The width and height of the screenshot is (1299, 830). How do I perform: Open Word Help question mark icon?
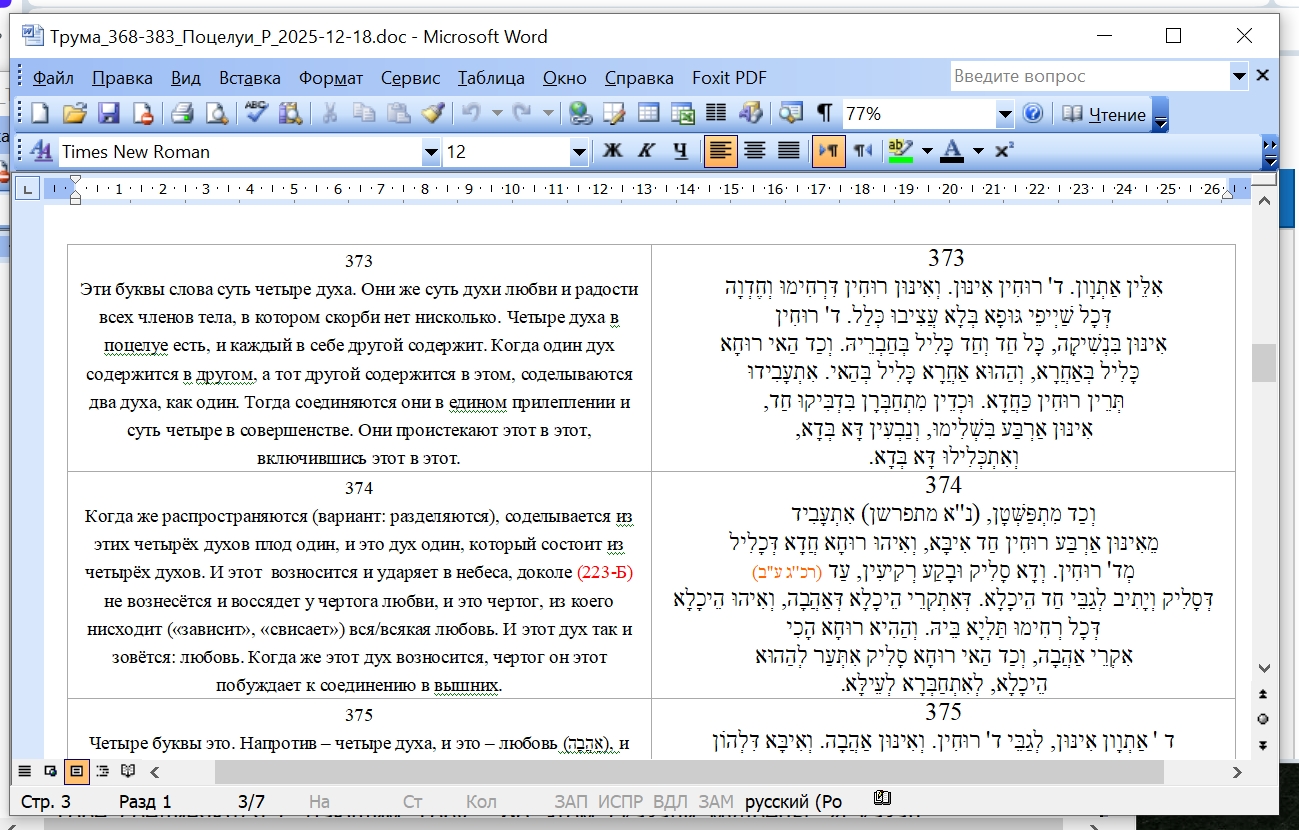tap(1033, 114)
